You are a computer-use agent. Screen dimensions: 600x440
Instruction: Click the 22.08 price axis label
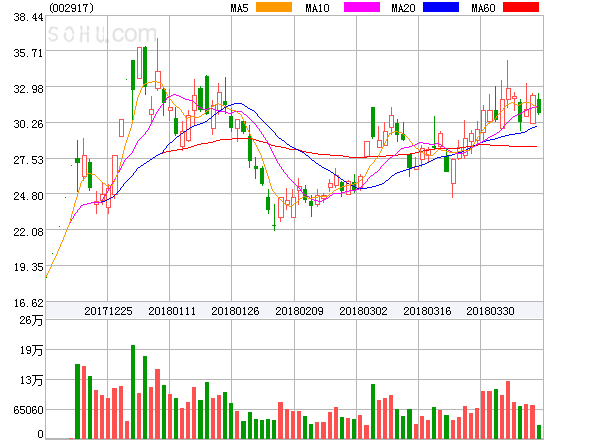coord(28,232)
